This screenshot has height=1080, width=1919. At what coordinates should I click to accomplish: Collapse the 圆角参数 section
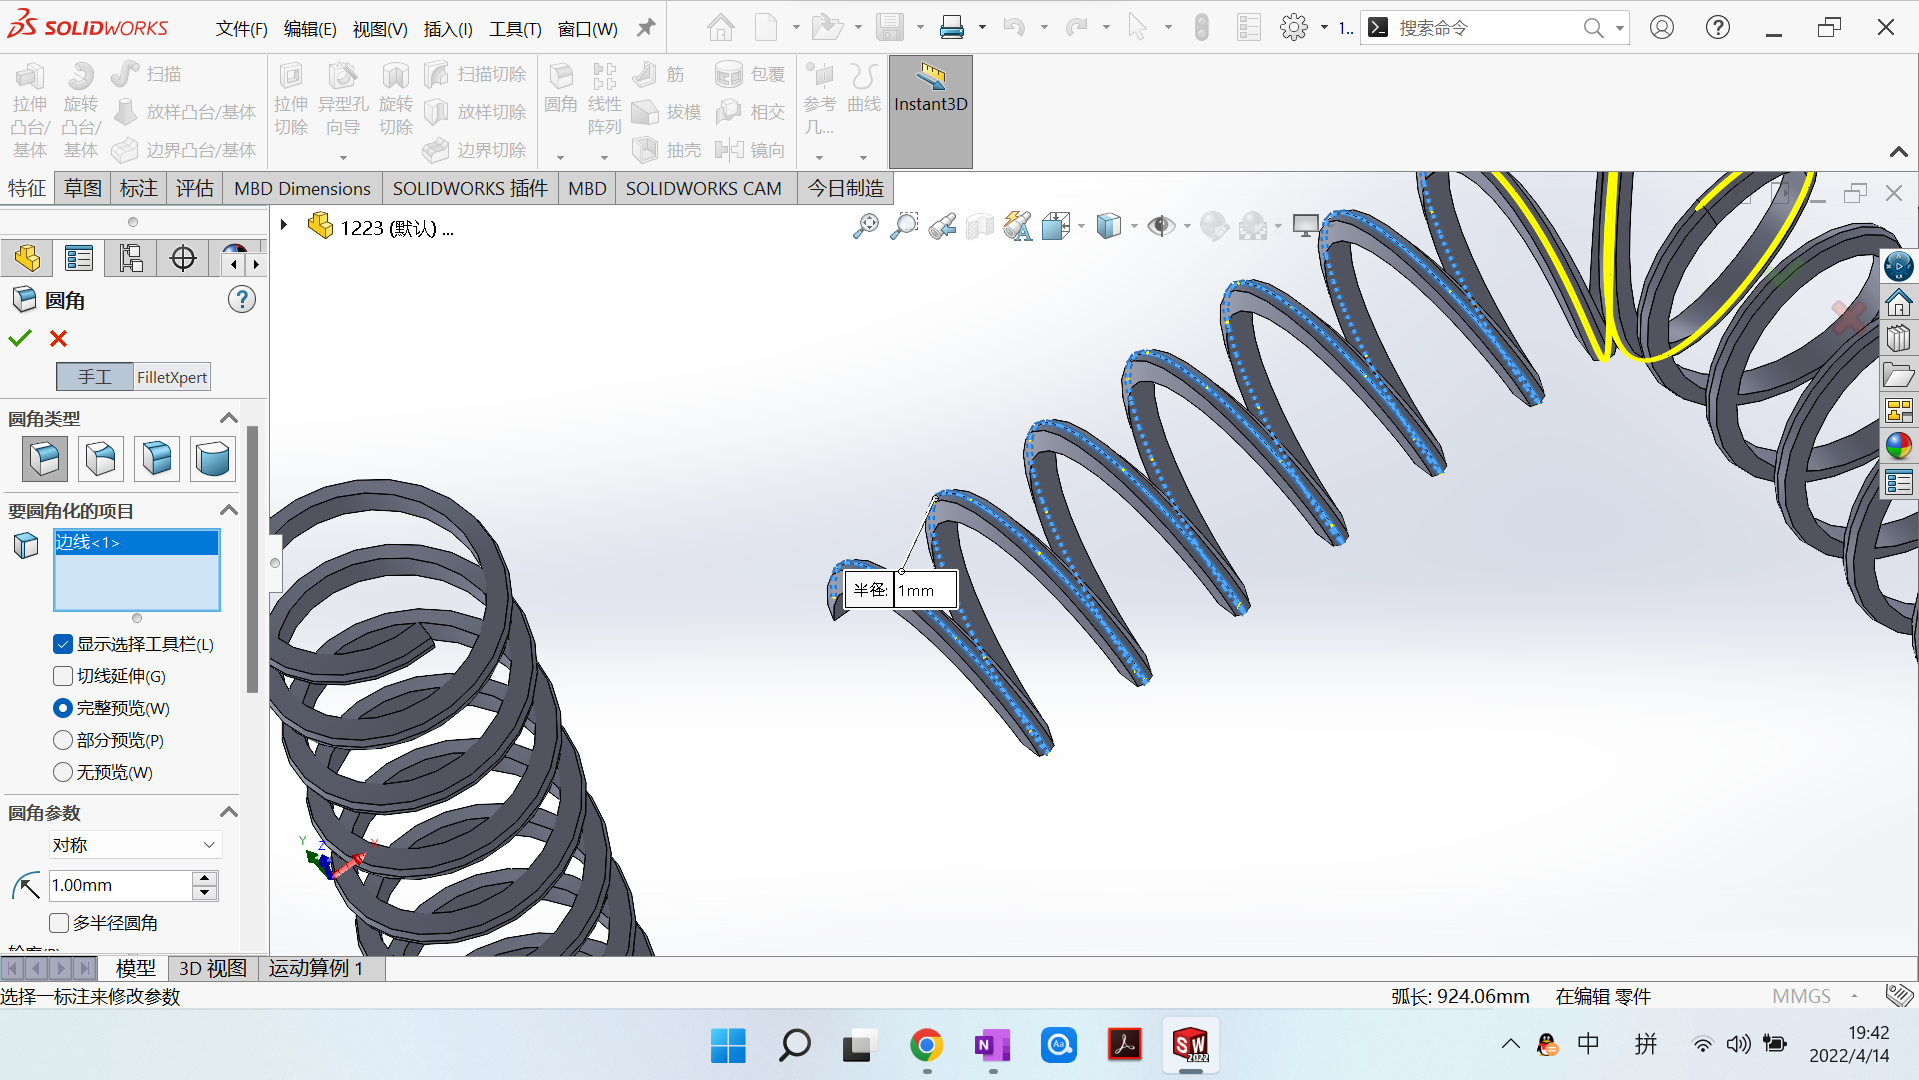pos(229,812)
